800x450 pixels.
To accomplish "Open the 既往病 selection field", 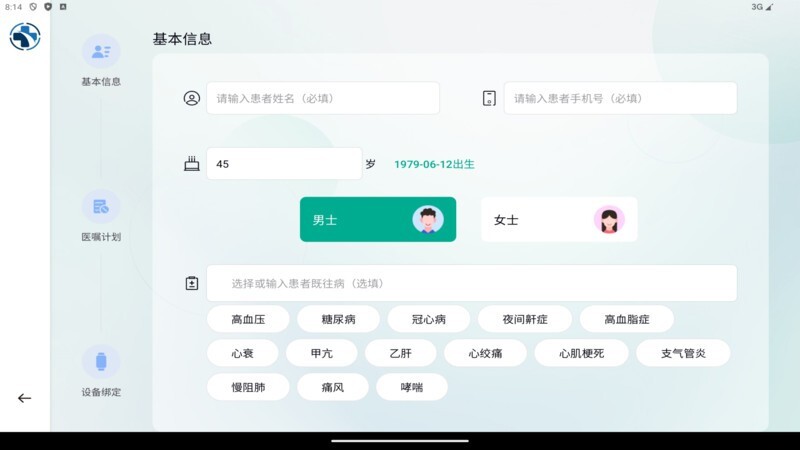I will tap(471, 283).
